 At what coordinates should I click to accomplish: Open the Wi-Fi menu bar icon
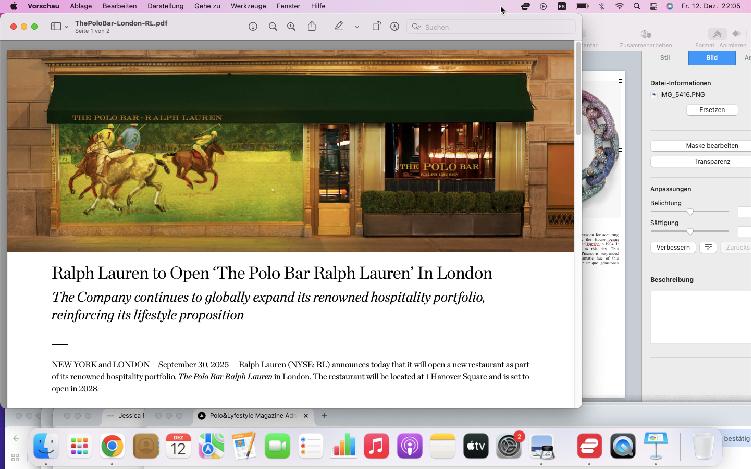point(619,6)
